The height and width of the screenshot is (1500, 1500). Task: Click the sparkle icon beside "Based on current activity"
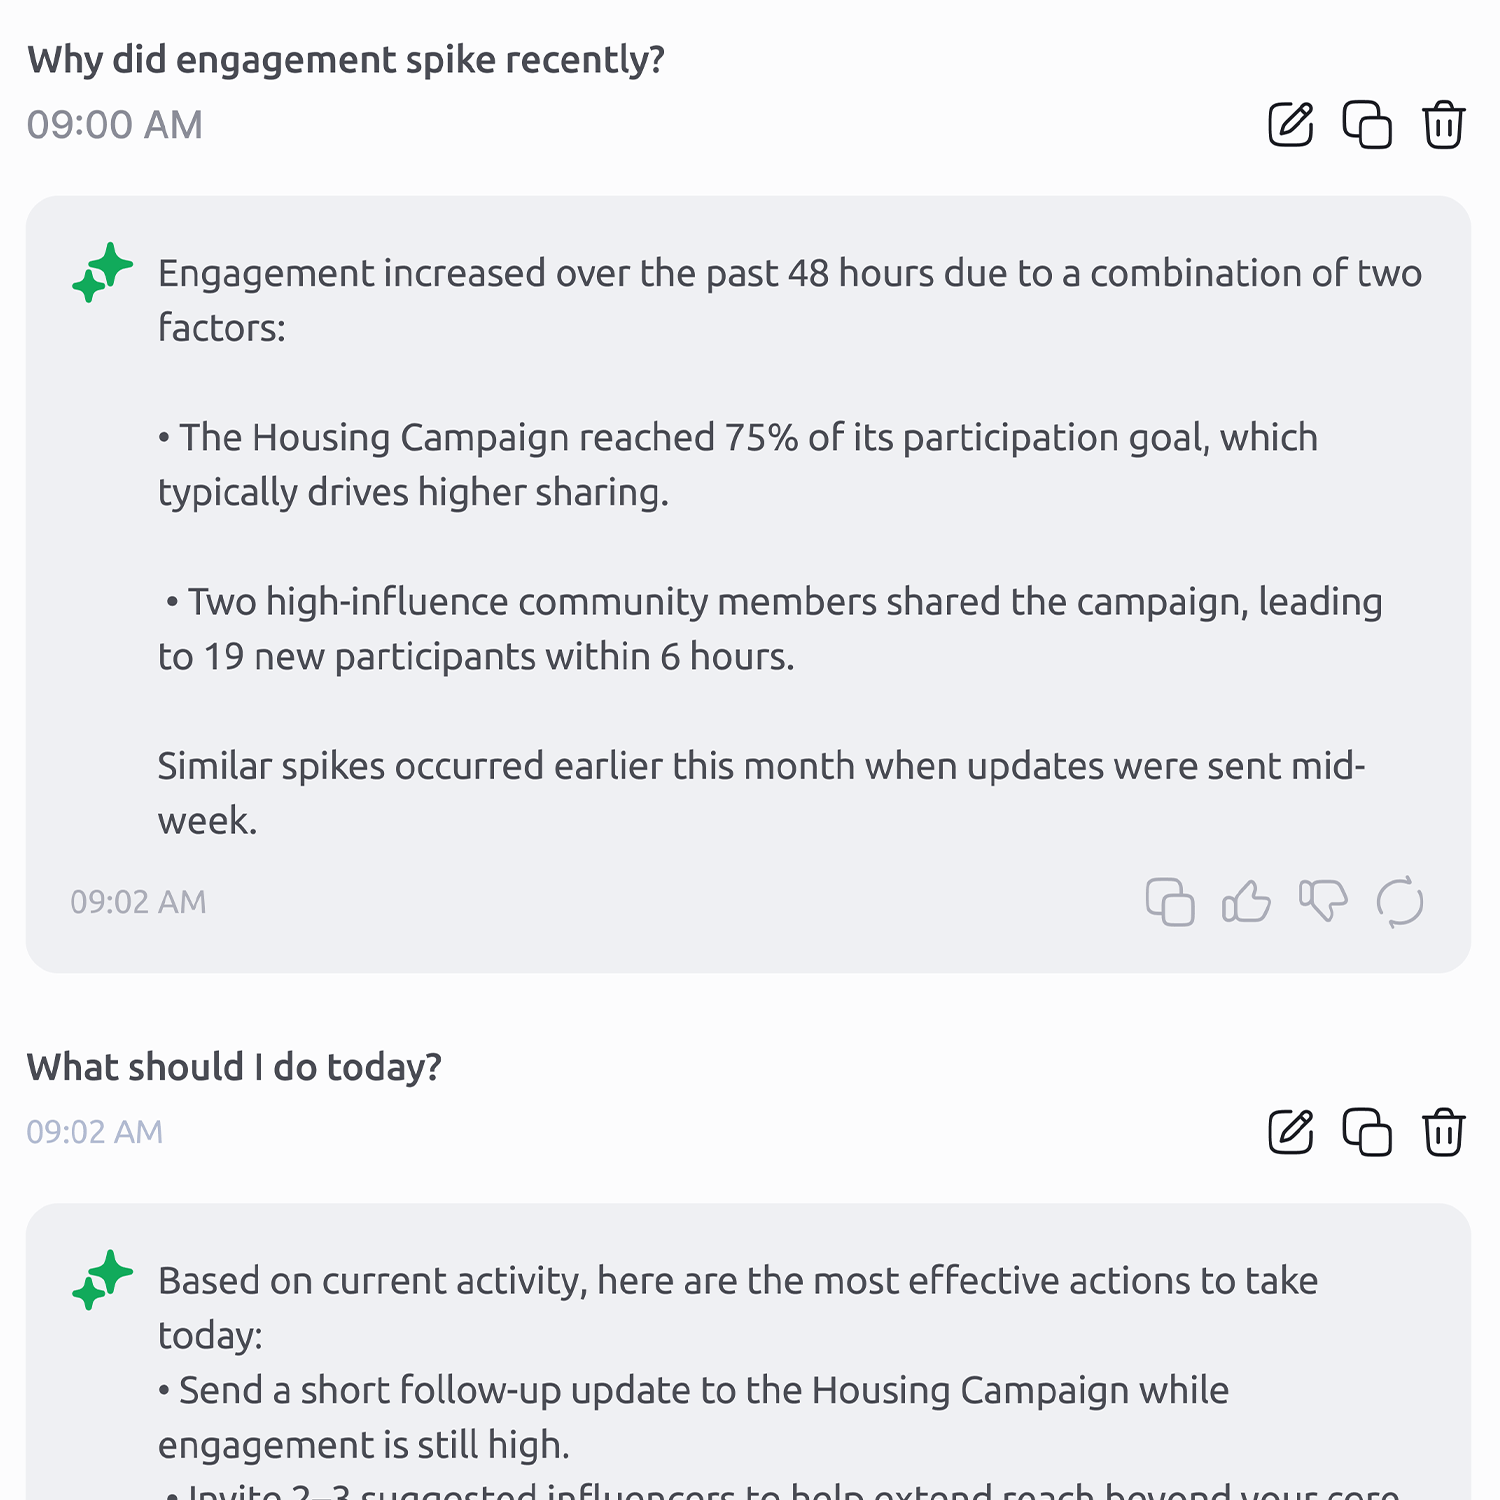click(102, 1279)
